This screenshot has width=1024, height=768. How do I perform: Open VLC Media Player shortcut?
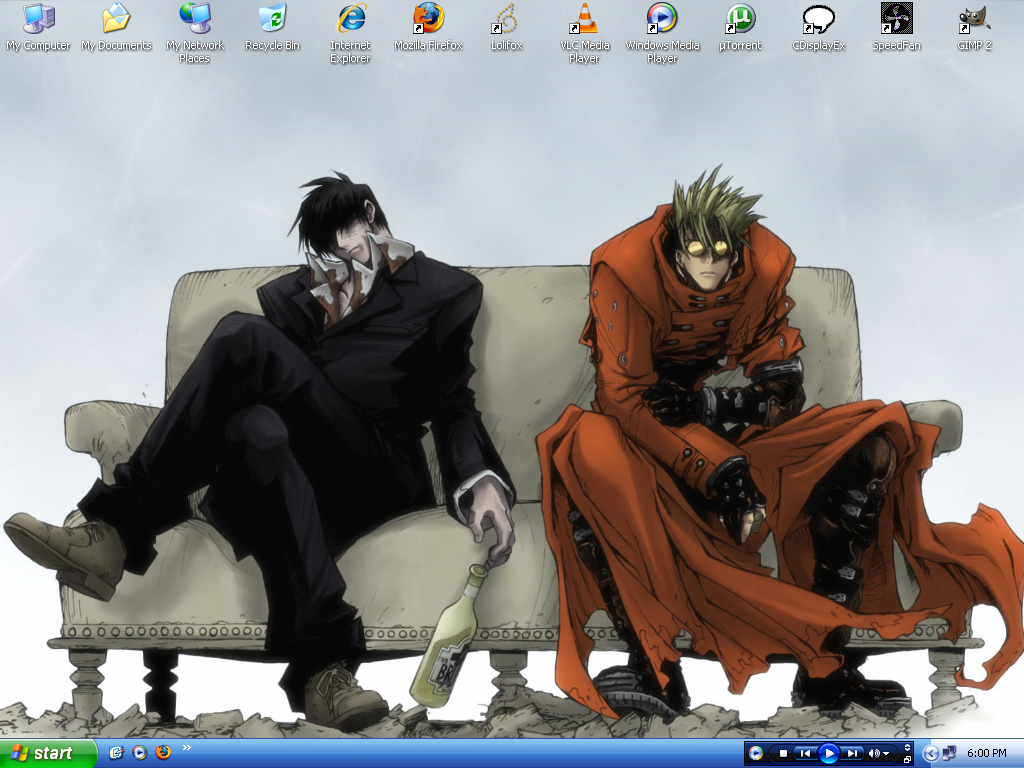(584, 33)
